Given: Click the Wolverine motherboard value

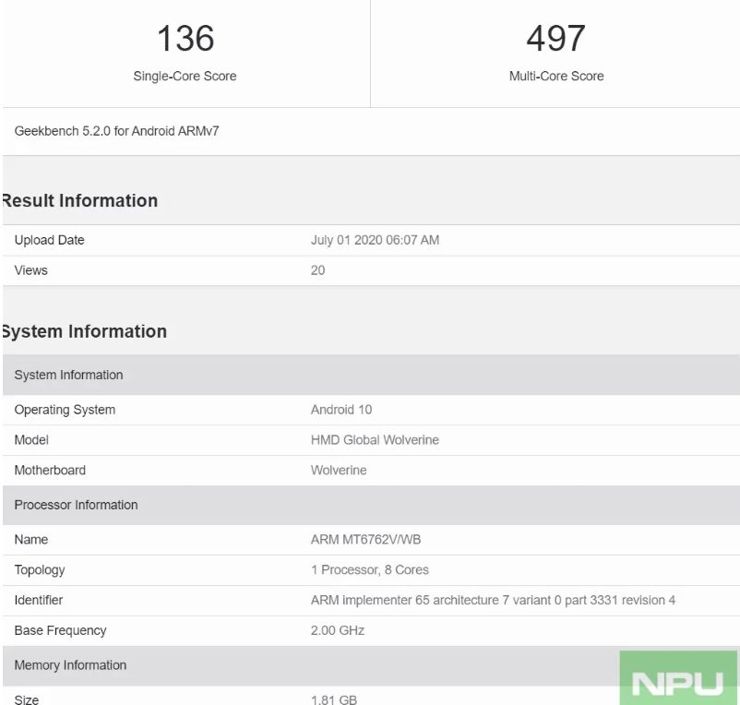Looking at the screenshot, I should click(x=339, y=470).
